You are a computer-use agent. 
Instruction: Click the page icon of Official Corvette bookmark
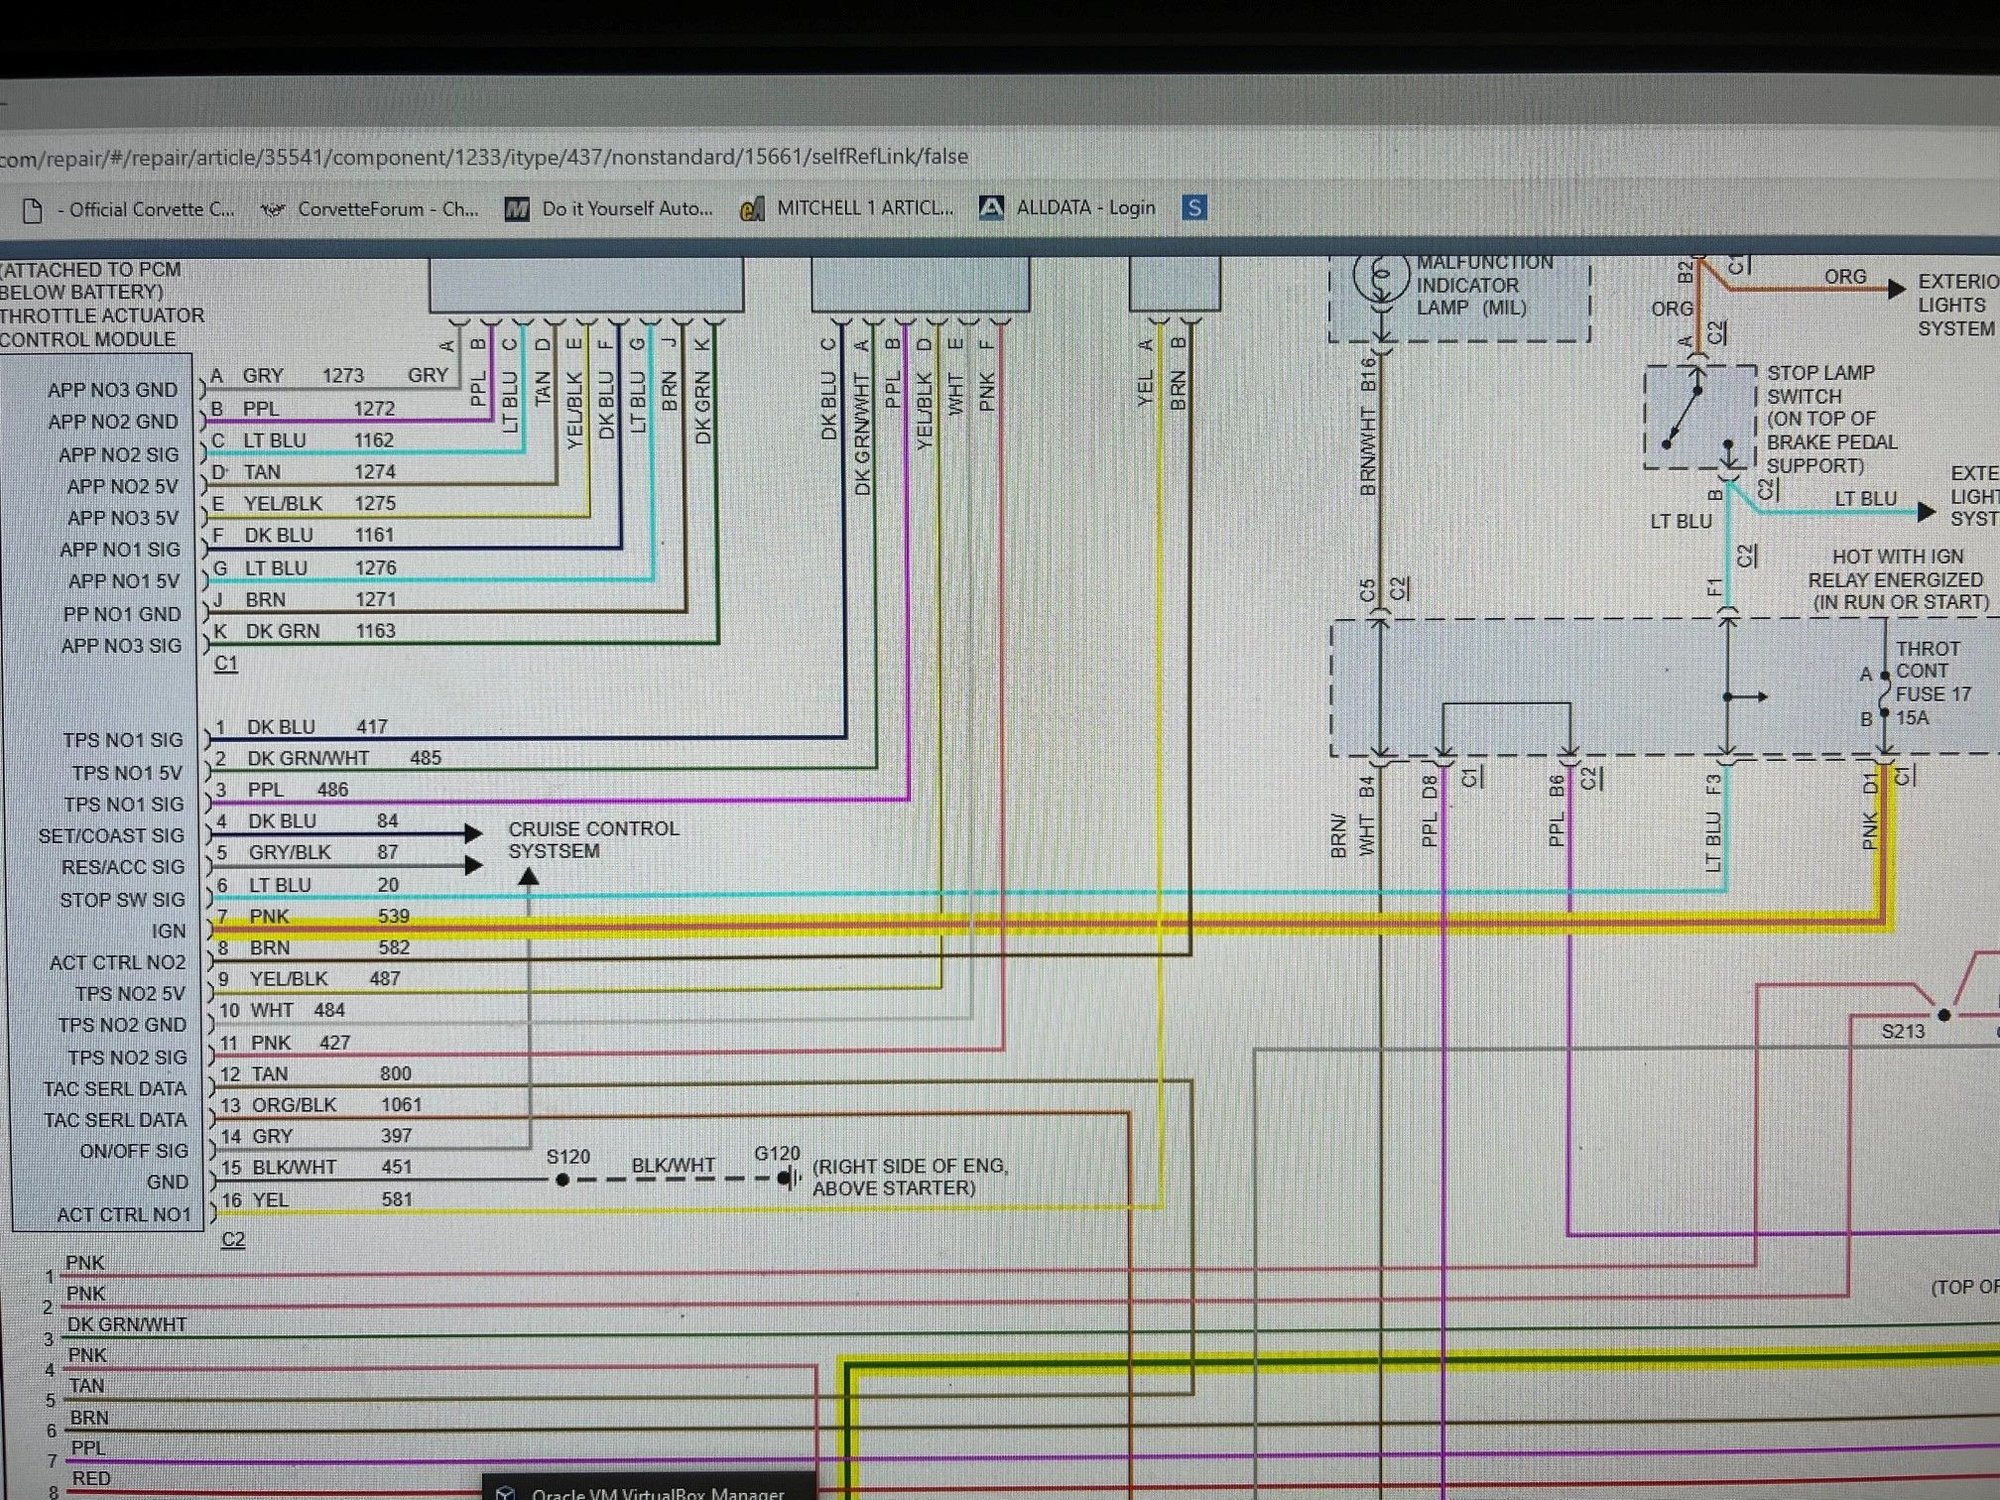(x=32, y=210)
